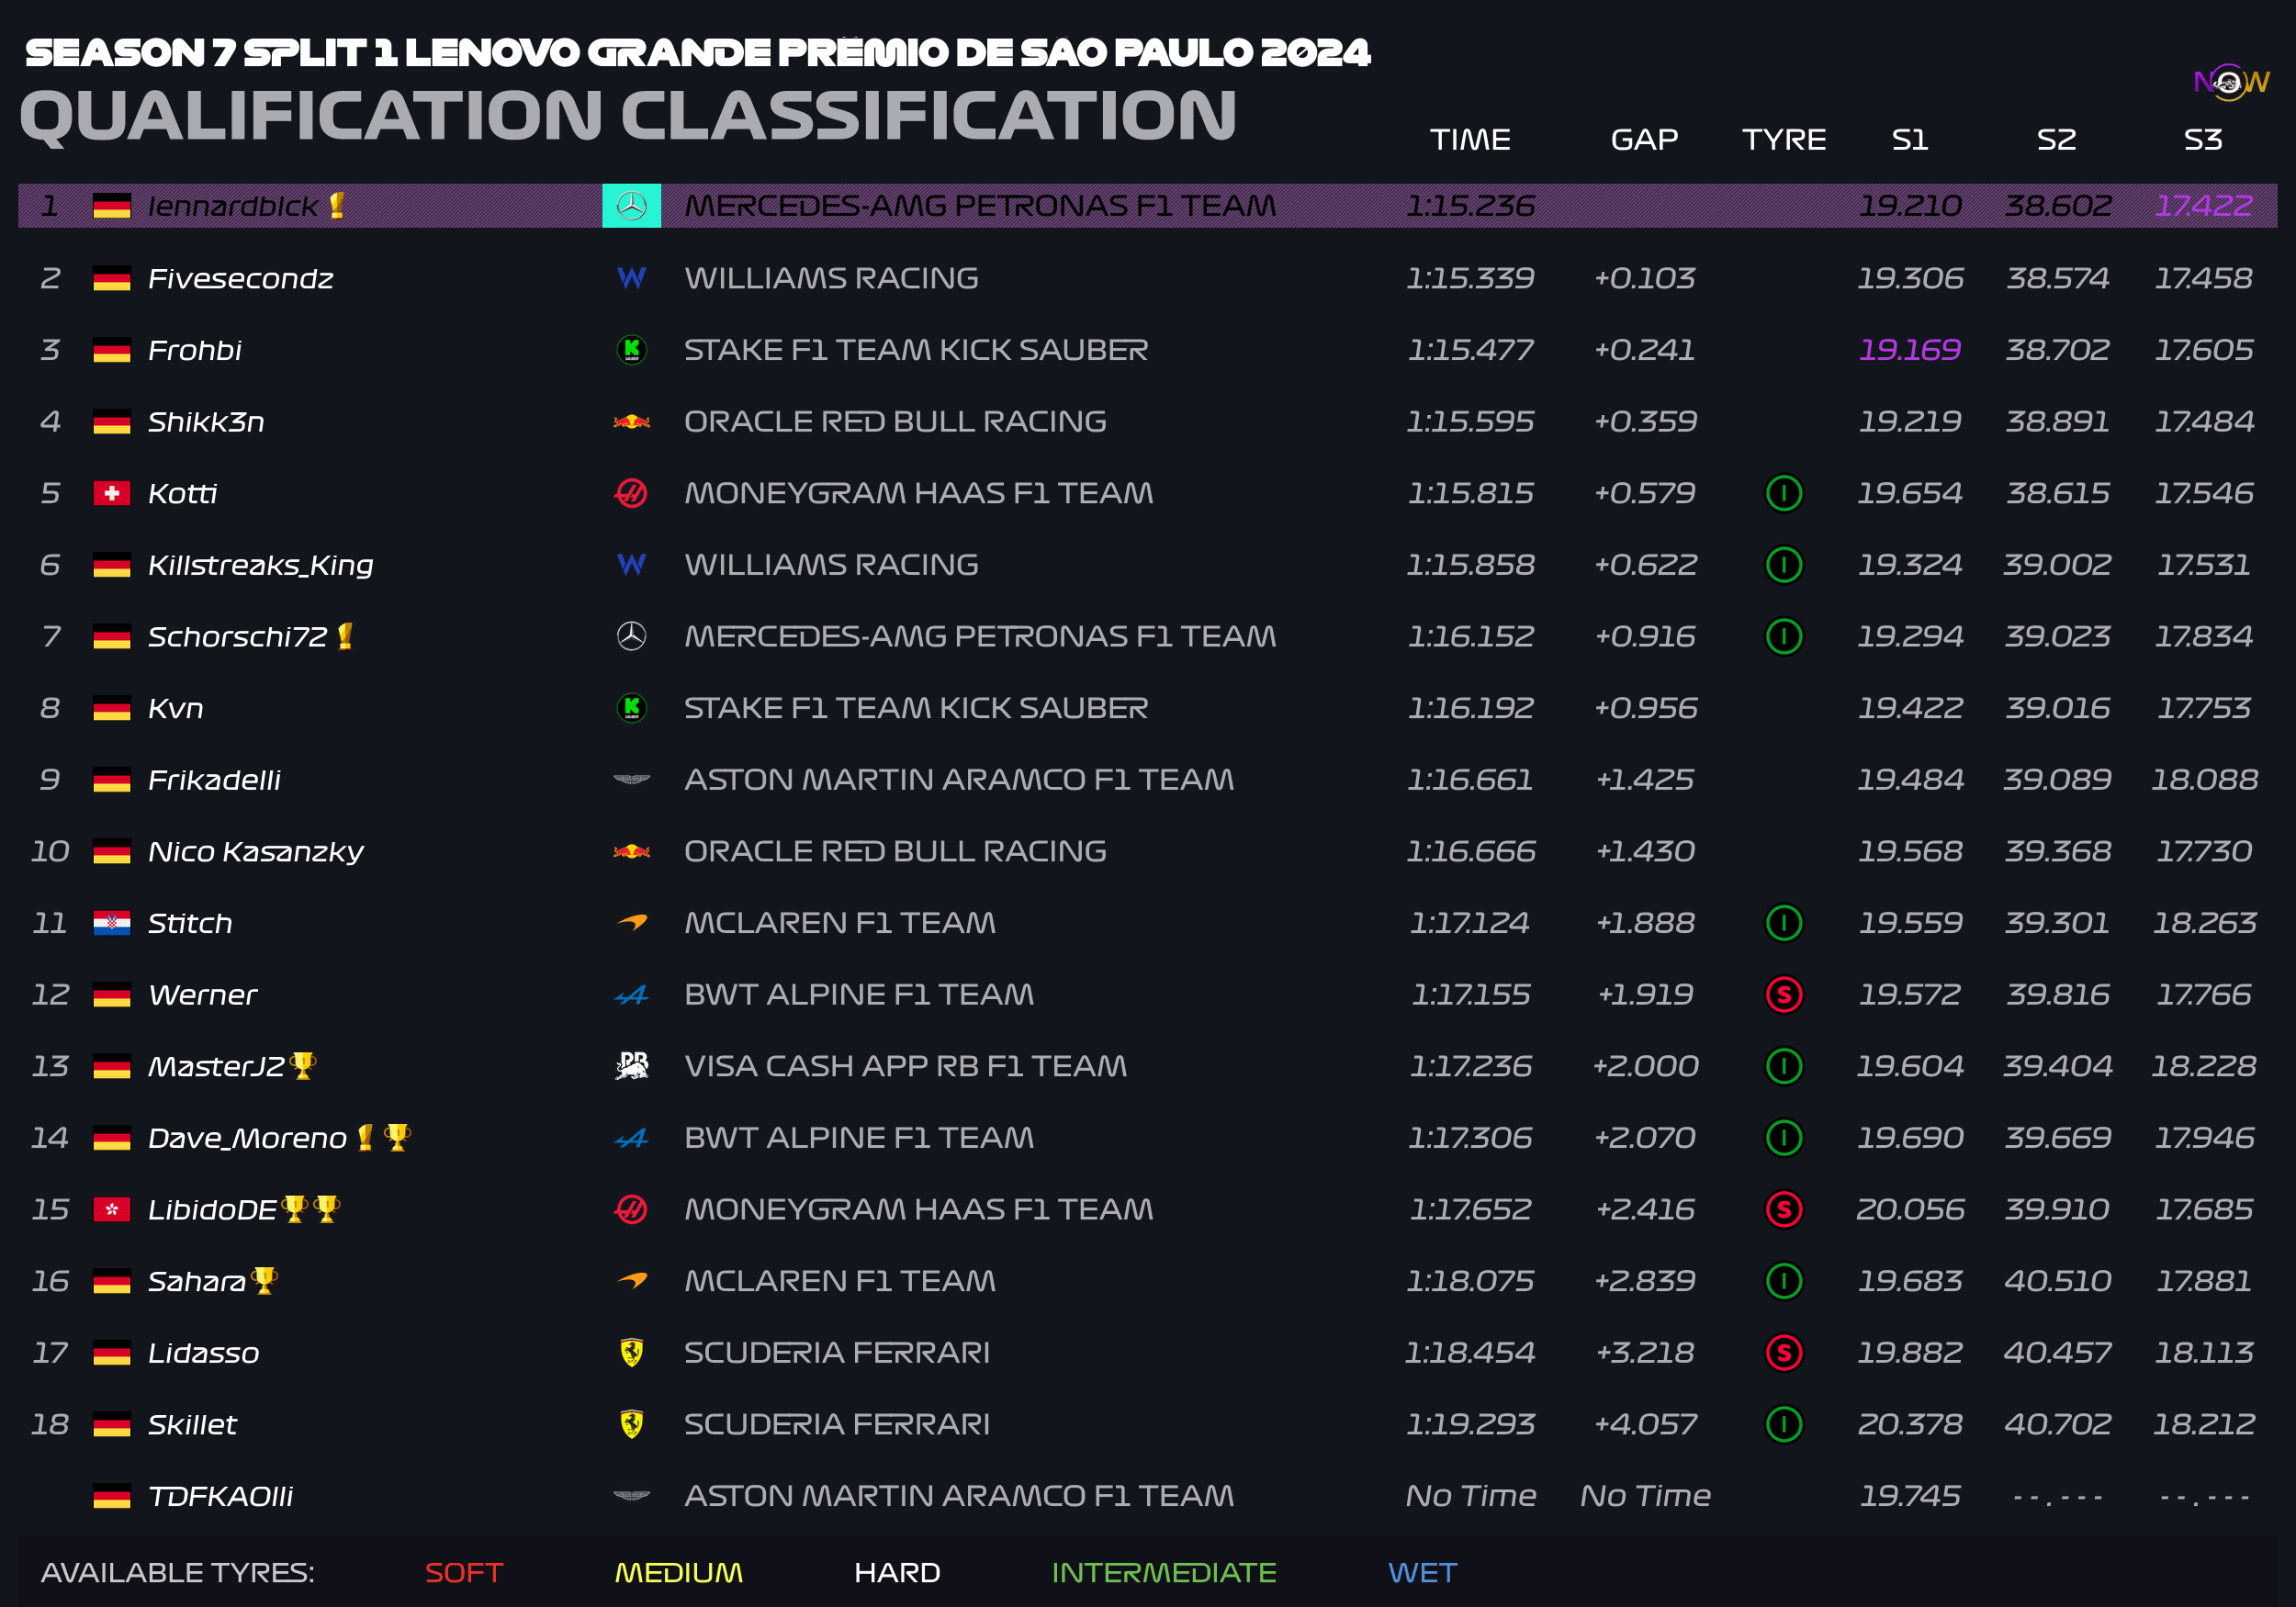This screenshot has width=2296, height=1607.
Task: Click Kvn's gap value +0.956
Action: [1645, 708]
